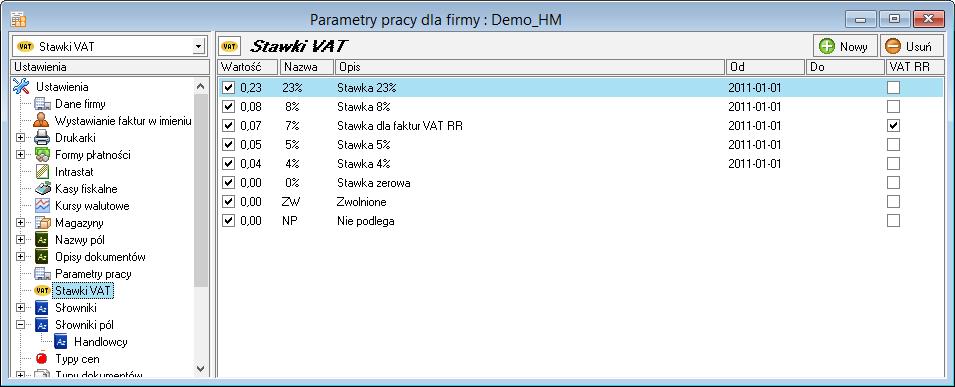Viewport: 955px width, 387px height.
Task: Click the Ustawienia wrench icon in tree
Action: click(x=21, y=87)
